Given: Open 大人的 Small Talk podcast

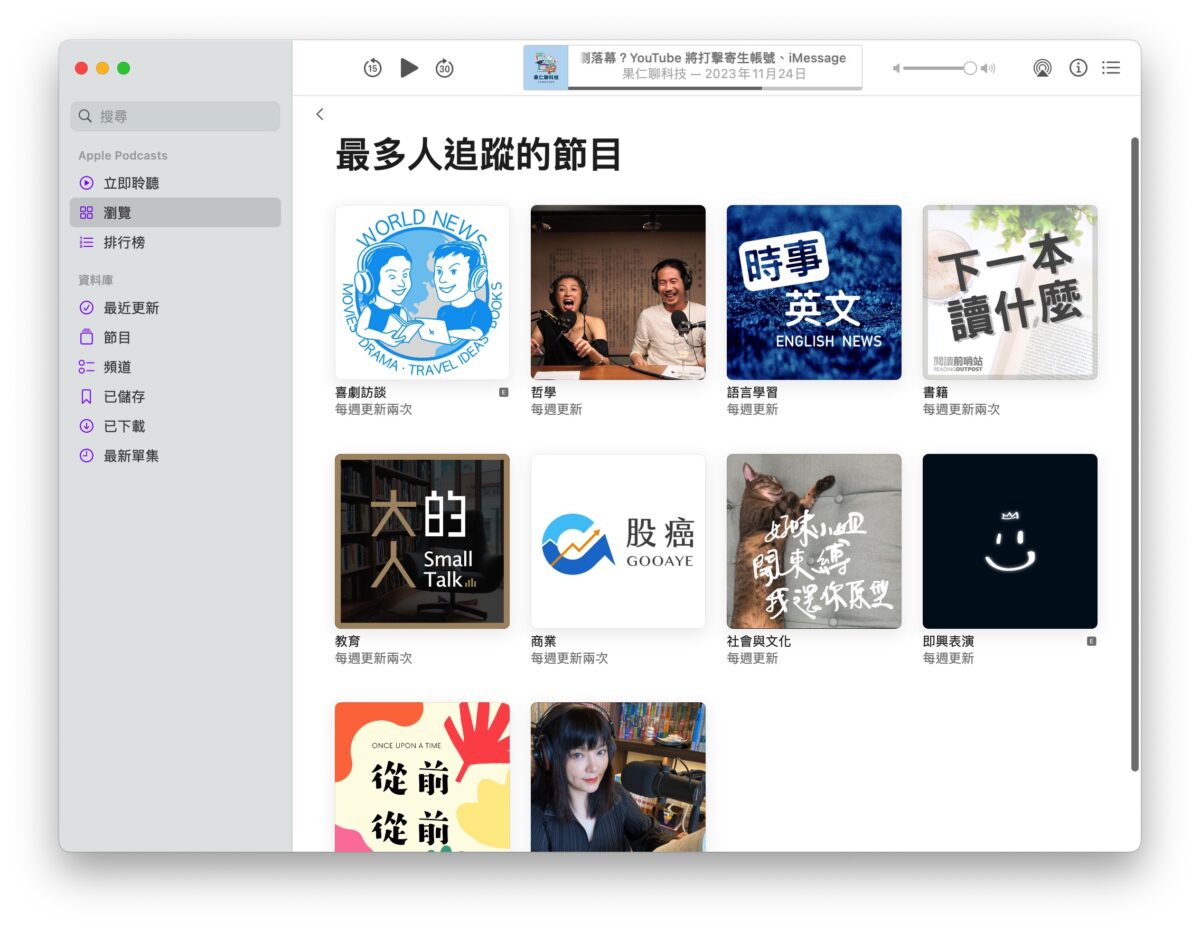Looking at the screenshot, I should [422, 541].
